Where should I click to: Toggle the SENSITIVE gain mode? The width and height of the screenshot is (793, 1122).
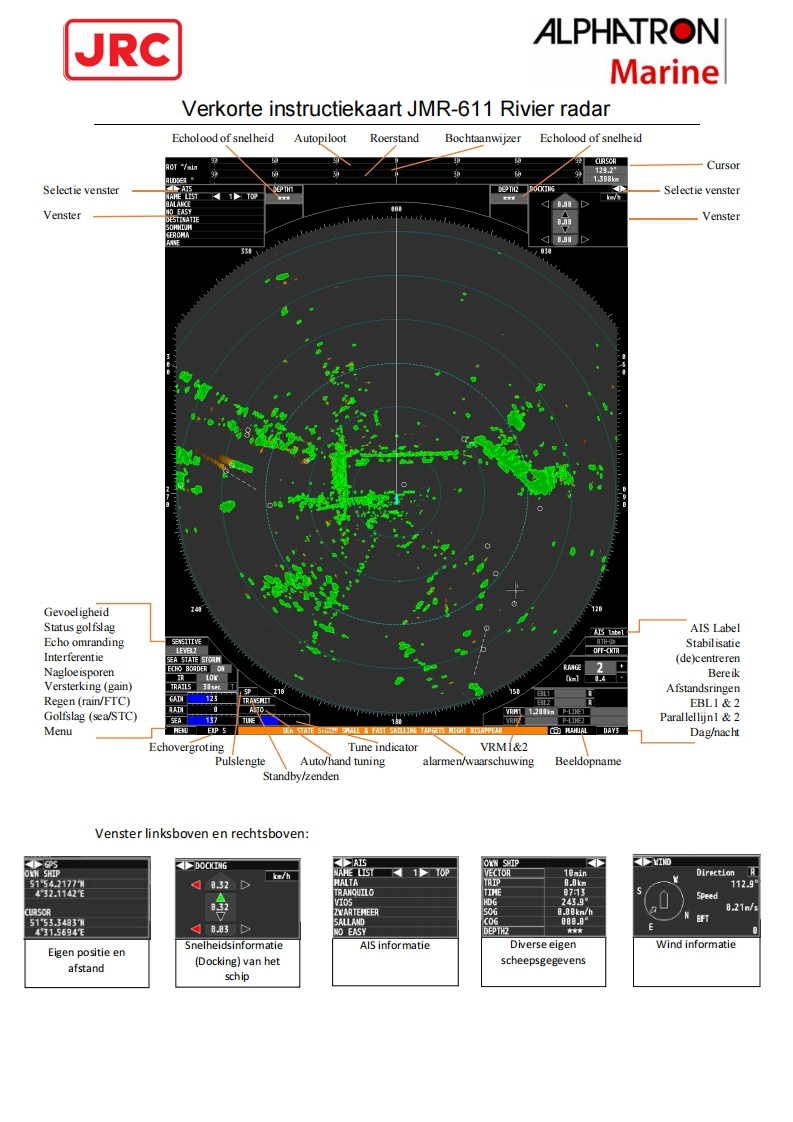pyautogui.click(x=187, y=642)
